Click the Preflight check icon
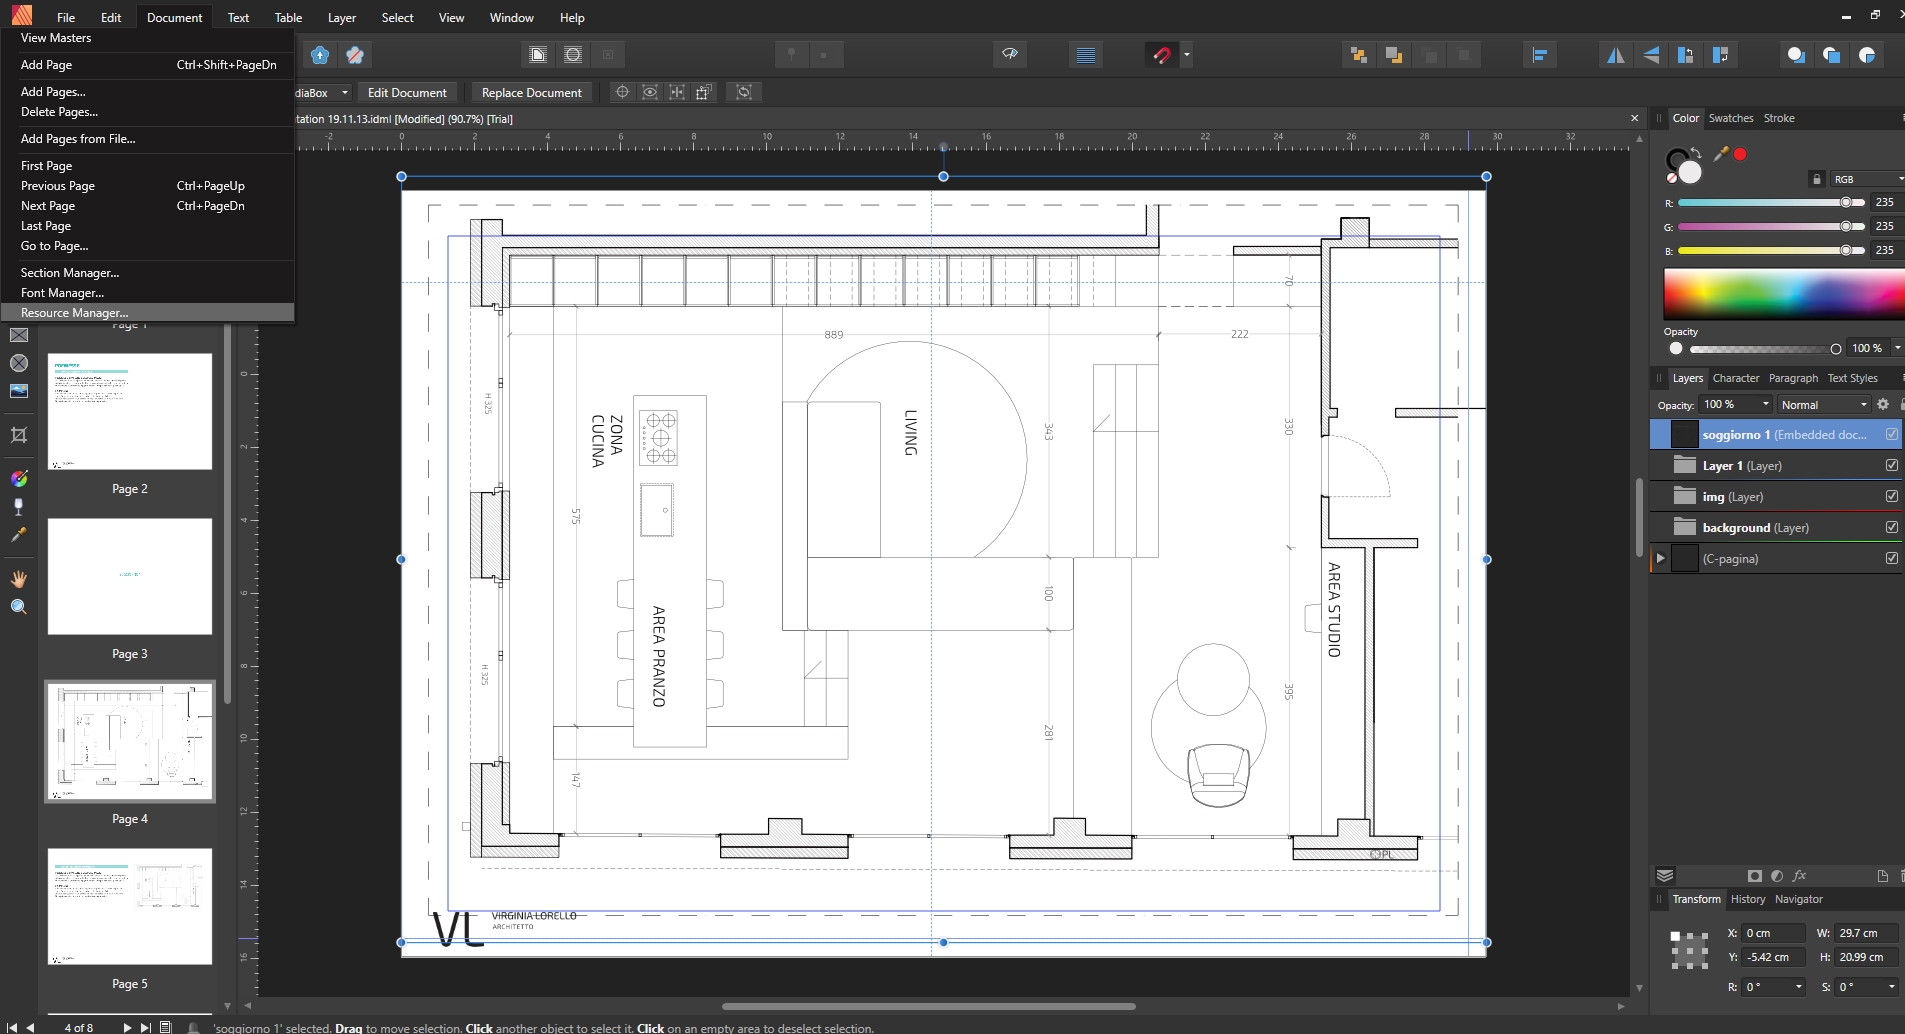The width and height of the screenshot is (1905, 1034). (1010, 54)
